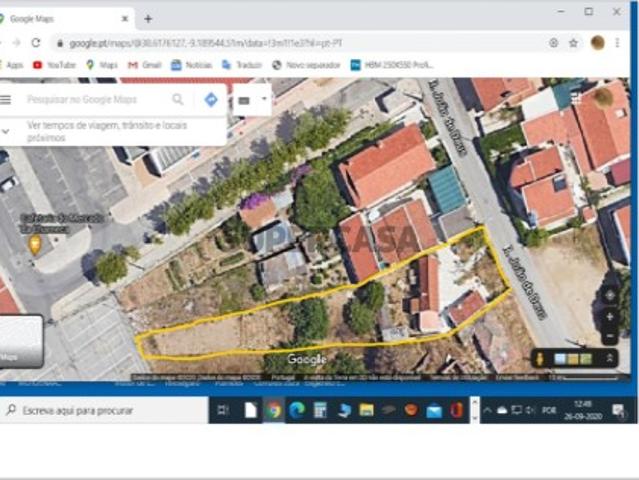The image size is (639, 480).
Task: Zoom in on the map with plus button
Action: point(610,316)
